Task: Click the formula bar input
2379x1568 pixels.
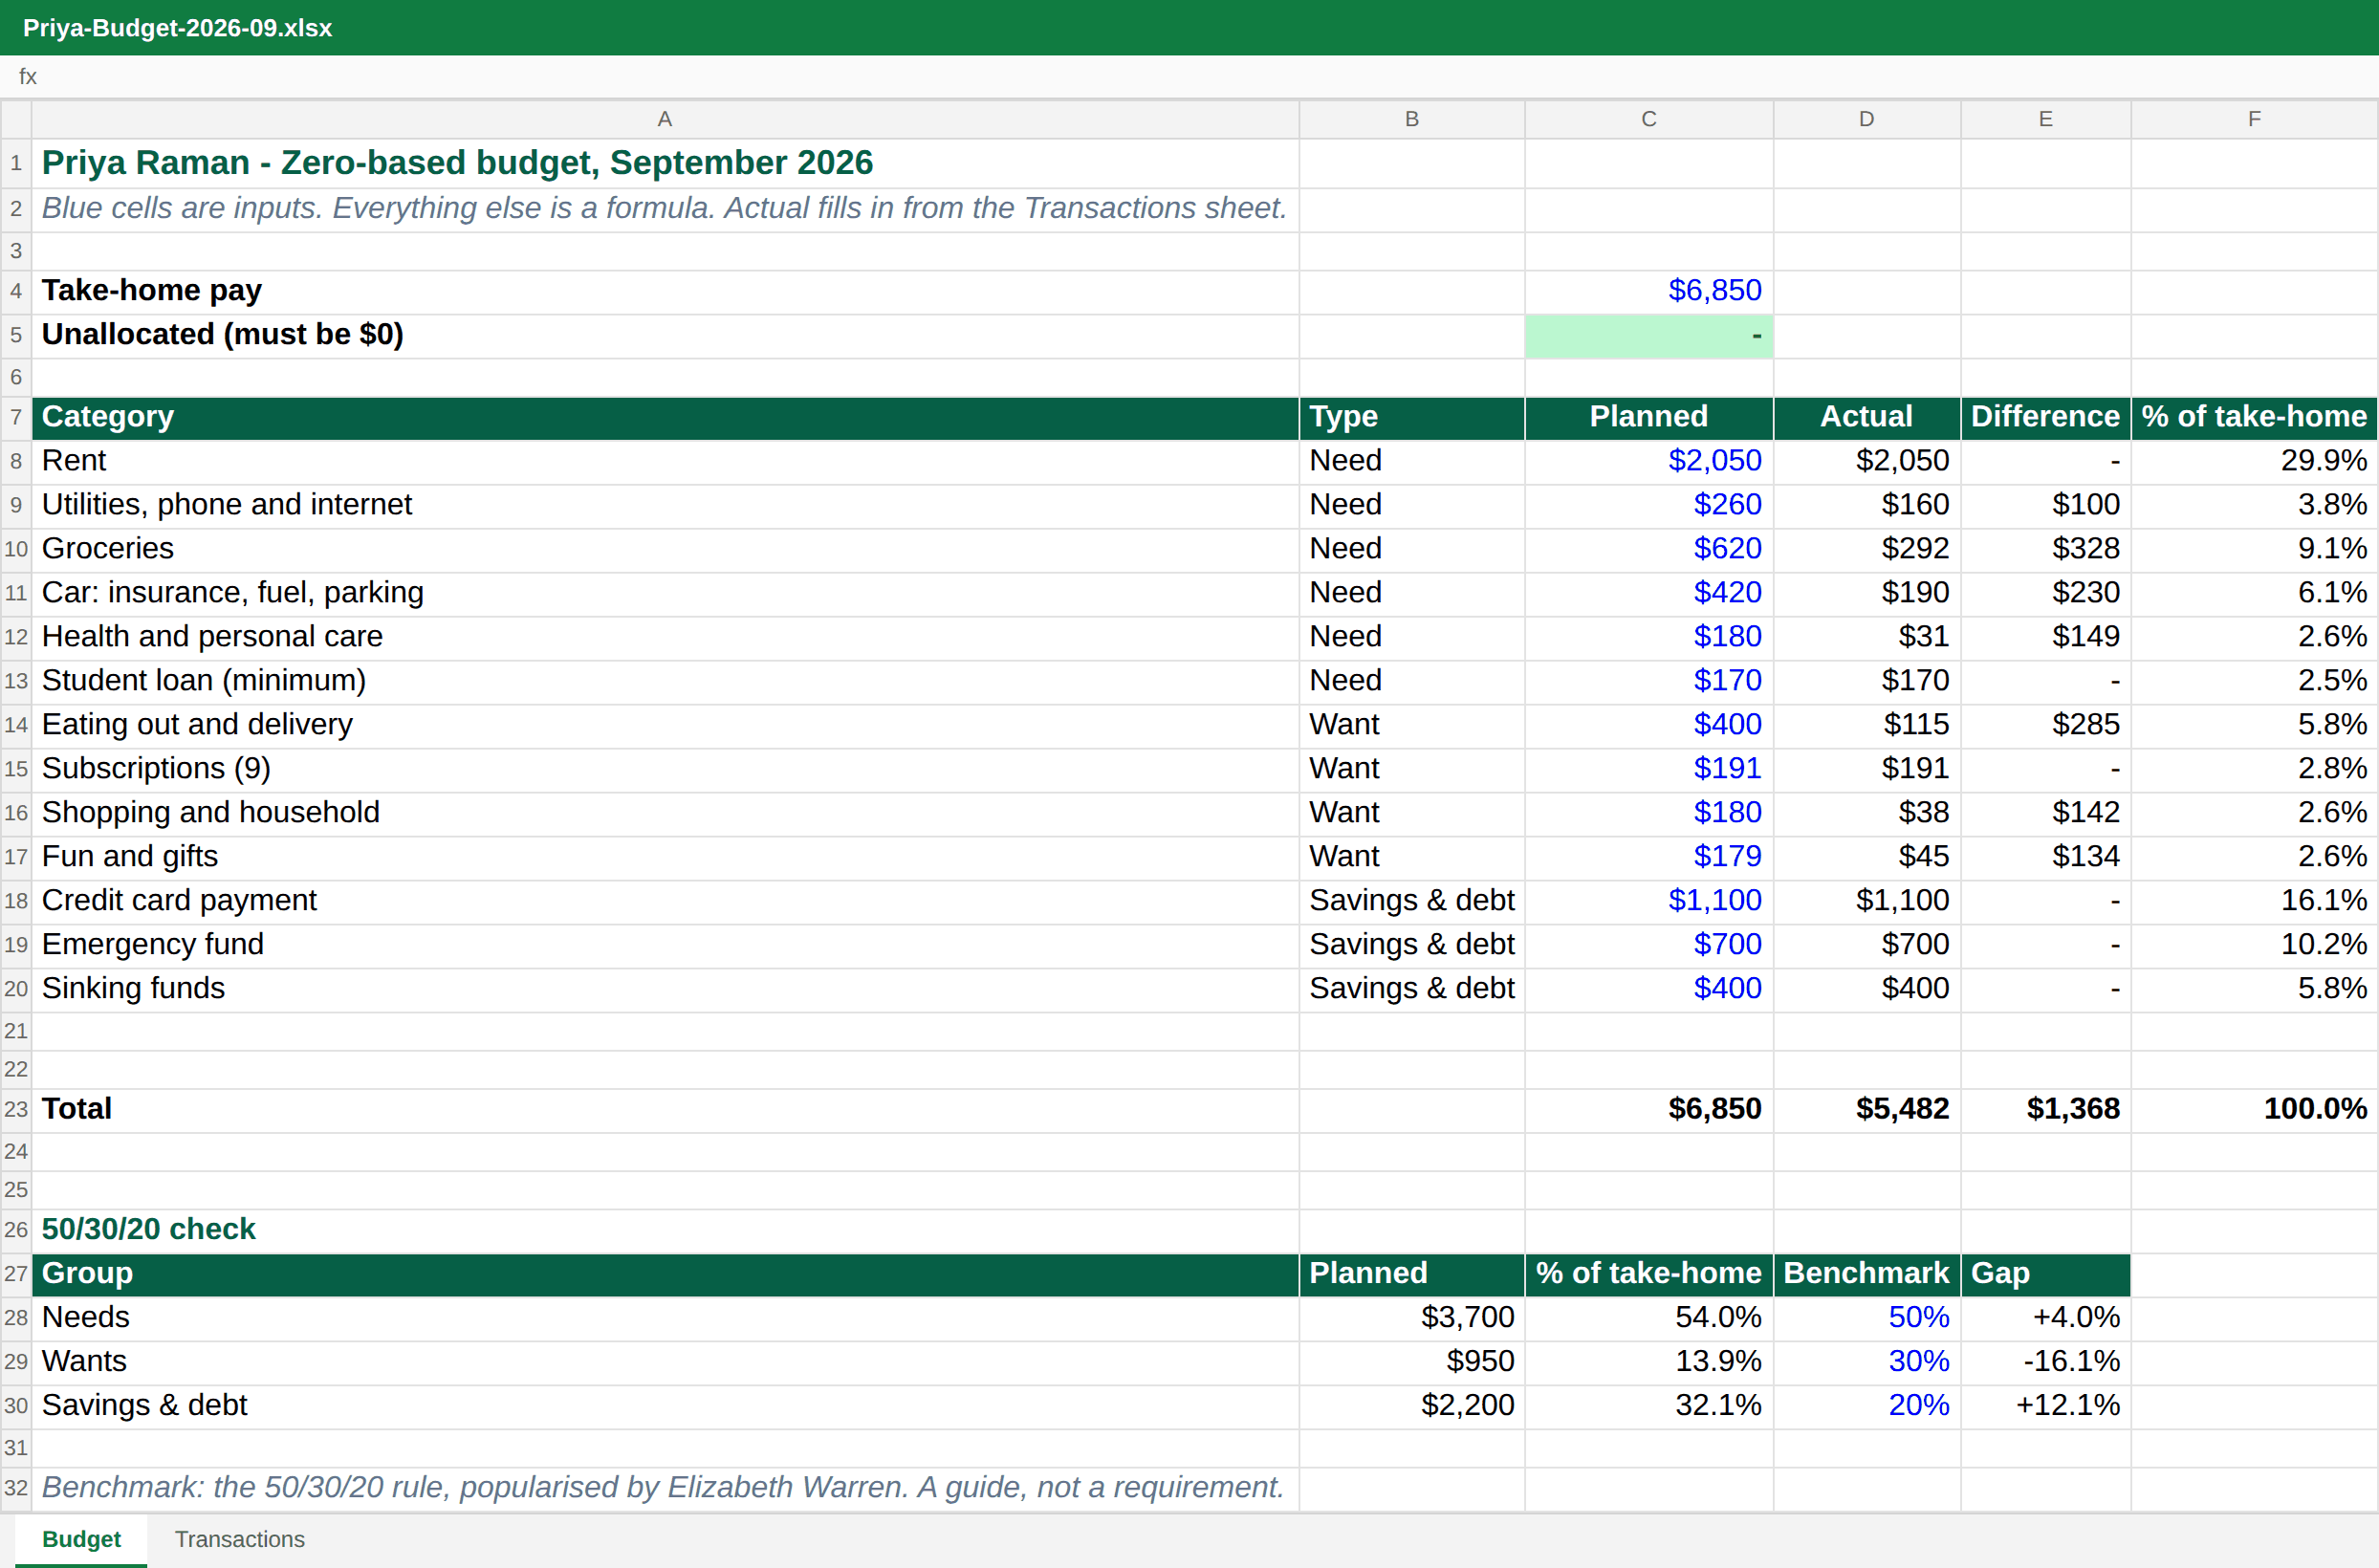Action: pos(1206,76)
